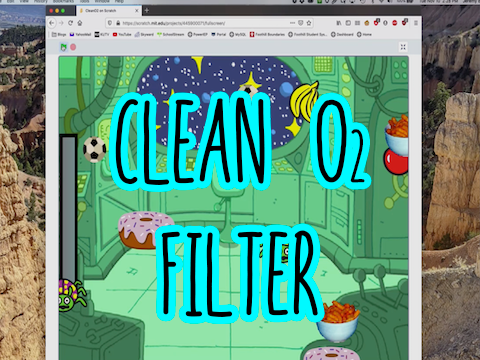Screen dimensions: 480x360
Task: Click the soccer ball sprite on stage
Action: pos(95,149)
